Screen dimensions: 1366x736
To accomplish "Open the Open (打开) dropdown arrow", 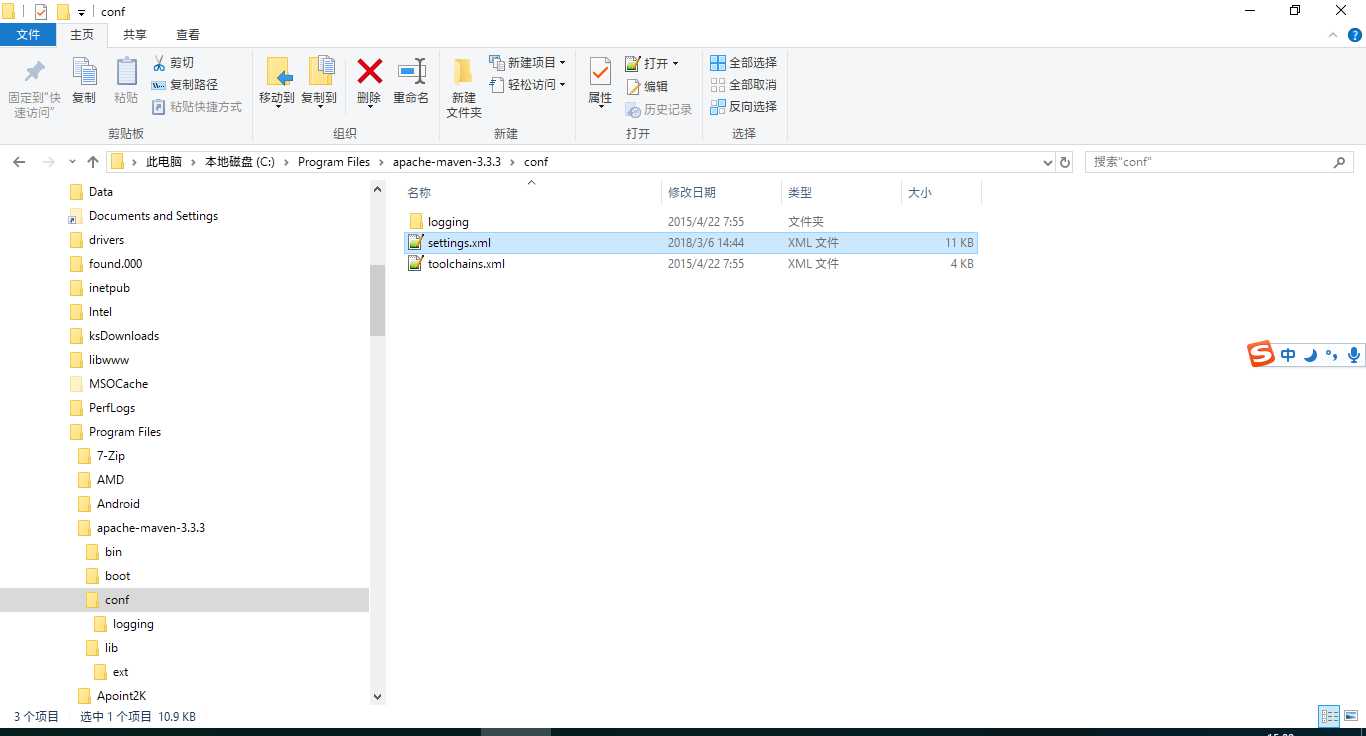I will click(x=675, y=64).
